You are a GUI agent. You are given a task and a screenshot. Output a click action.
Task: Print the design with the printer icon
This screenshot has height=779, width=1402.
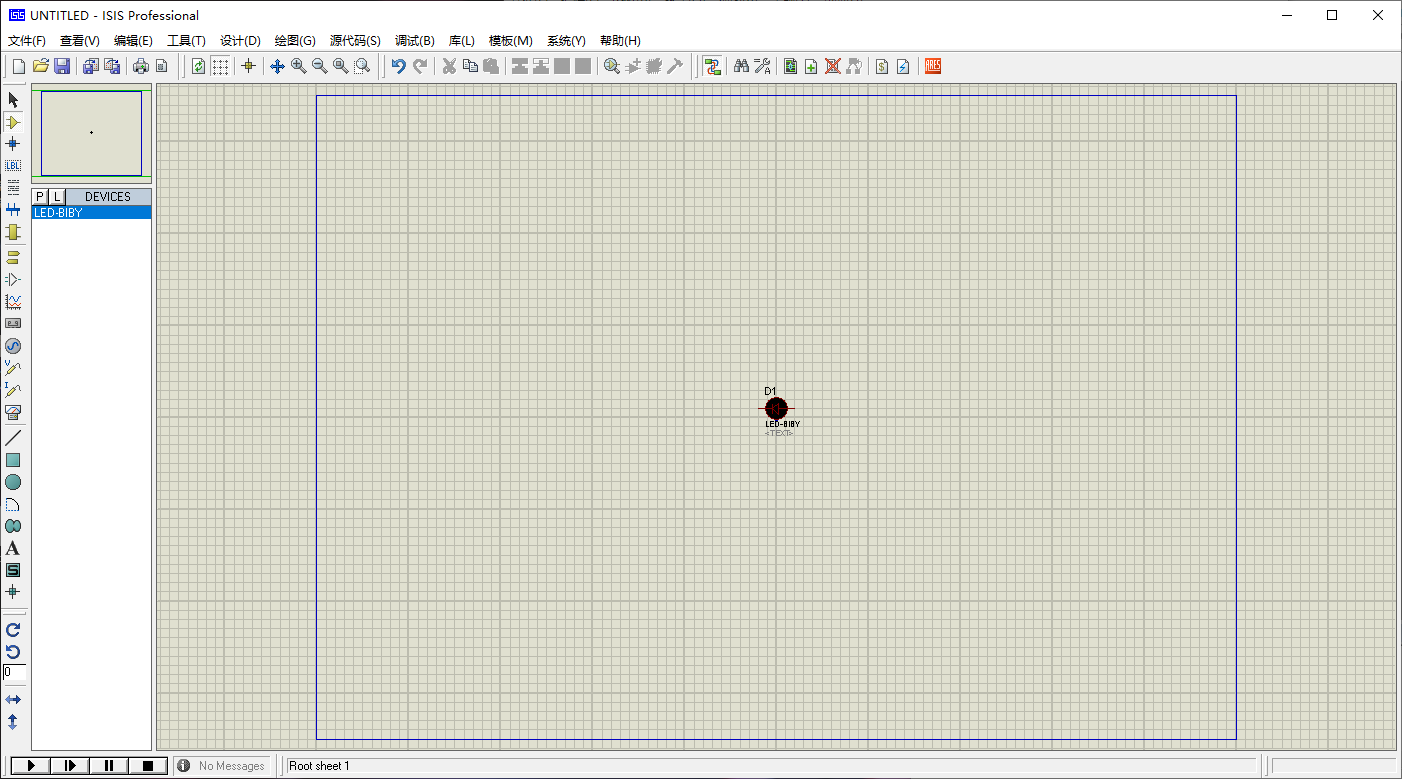[x=140, y=66]
